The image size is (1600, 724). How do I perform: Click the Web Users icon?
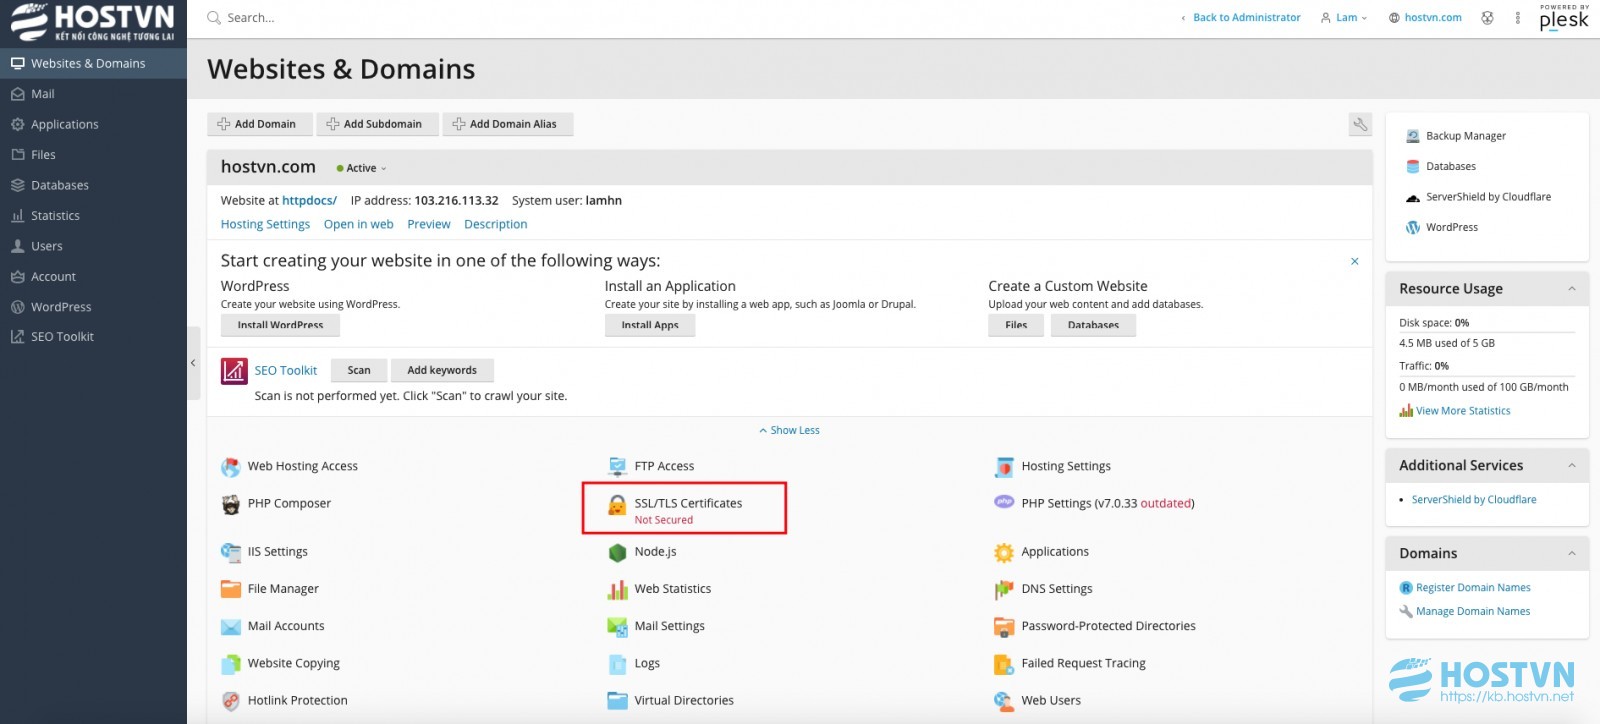point(1004,701)
